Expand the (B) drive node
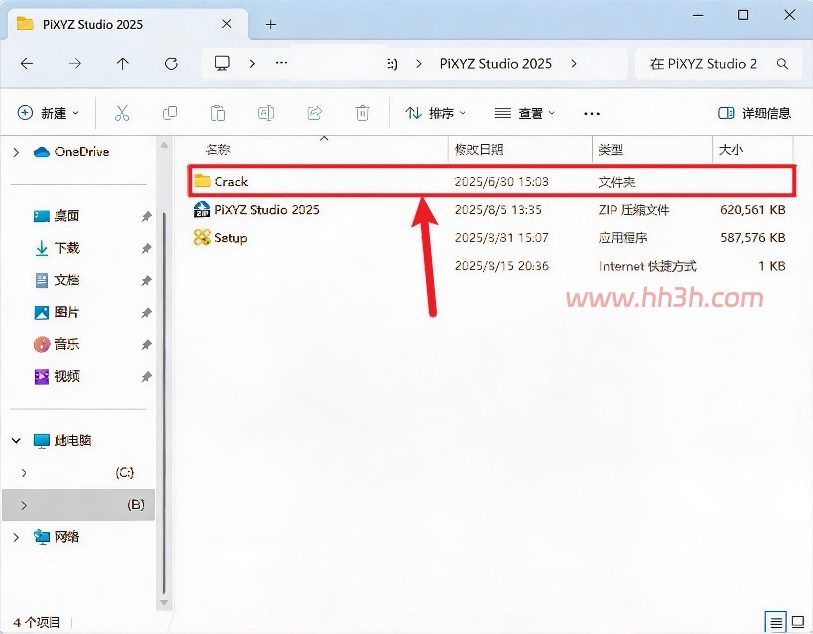The image size is (813, 634). (x=24, y=504)
